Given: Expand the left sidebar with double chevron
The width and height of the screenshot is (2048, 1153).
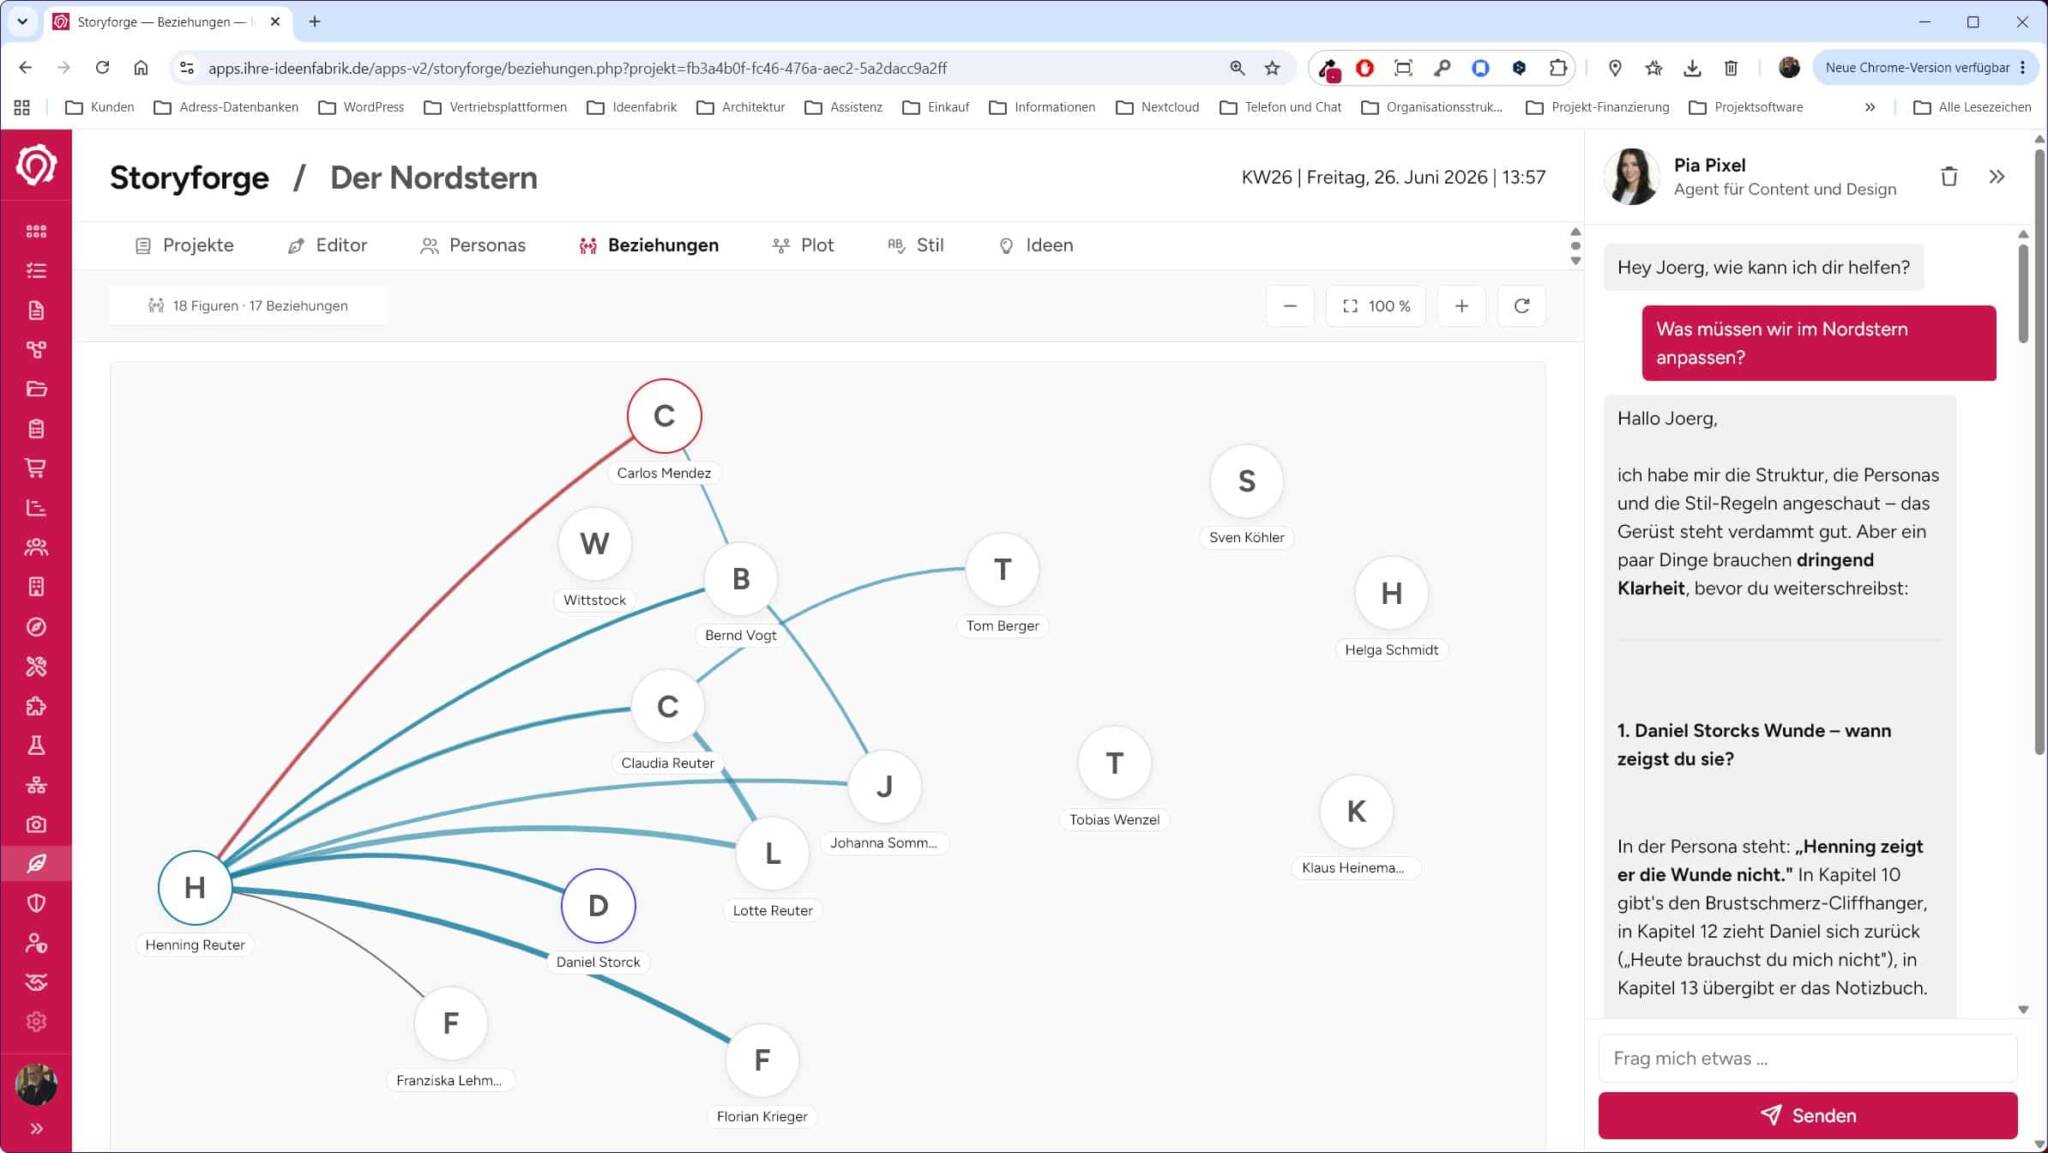Looking at the screenshot, I should (x=36, y=1128).
